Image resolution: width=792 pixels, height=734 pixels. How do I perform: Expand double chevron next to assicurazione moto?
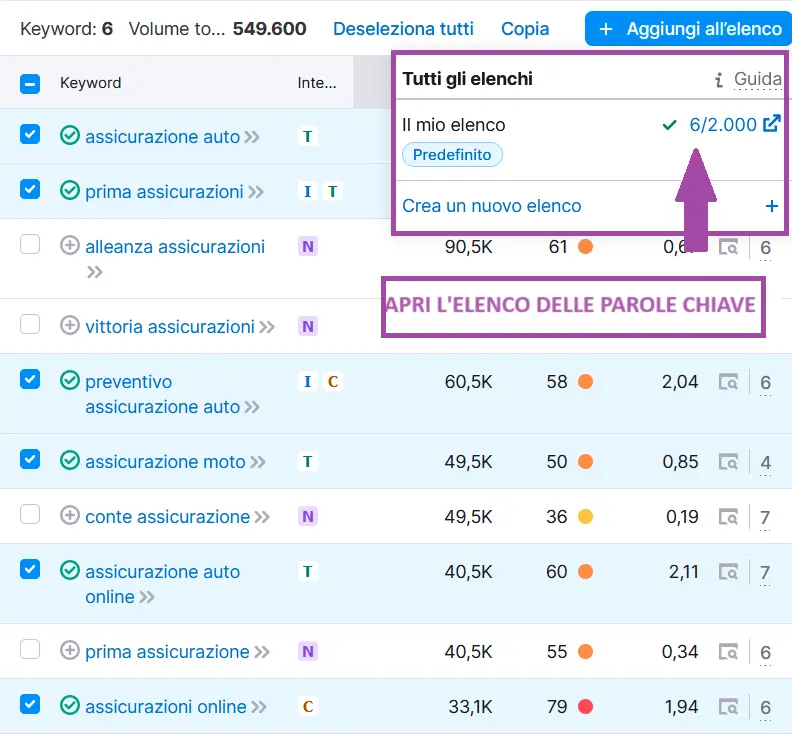pos(259,462)
